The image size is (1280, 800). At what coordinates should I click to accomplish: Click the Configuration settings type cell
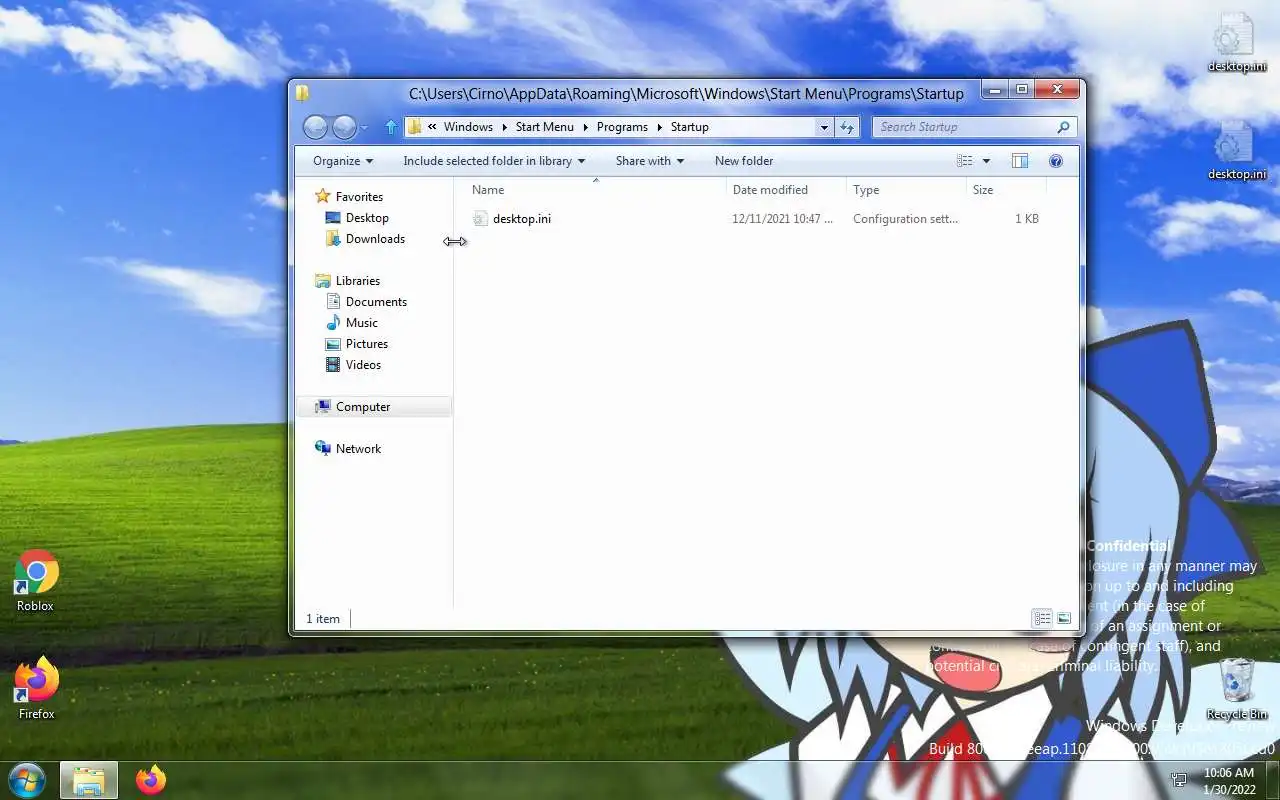(x=905, y=219)
